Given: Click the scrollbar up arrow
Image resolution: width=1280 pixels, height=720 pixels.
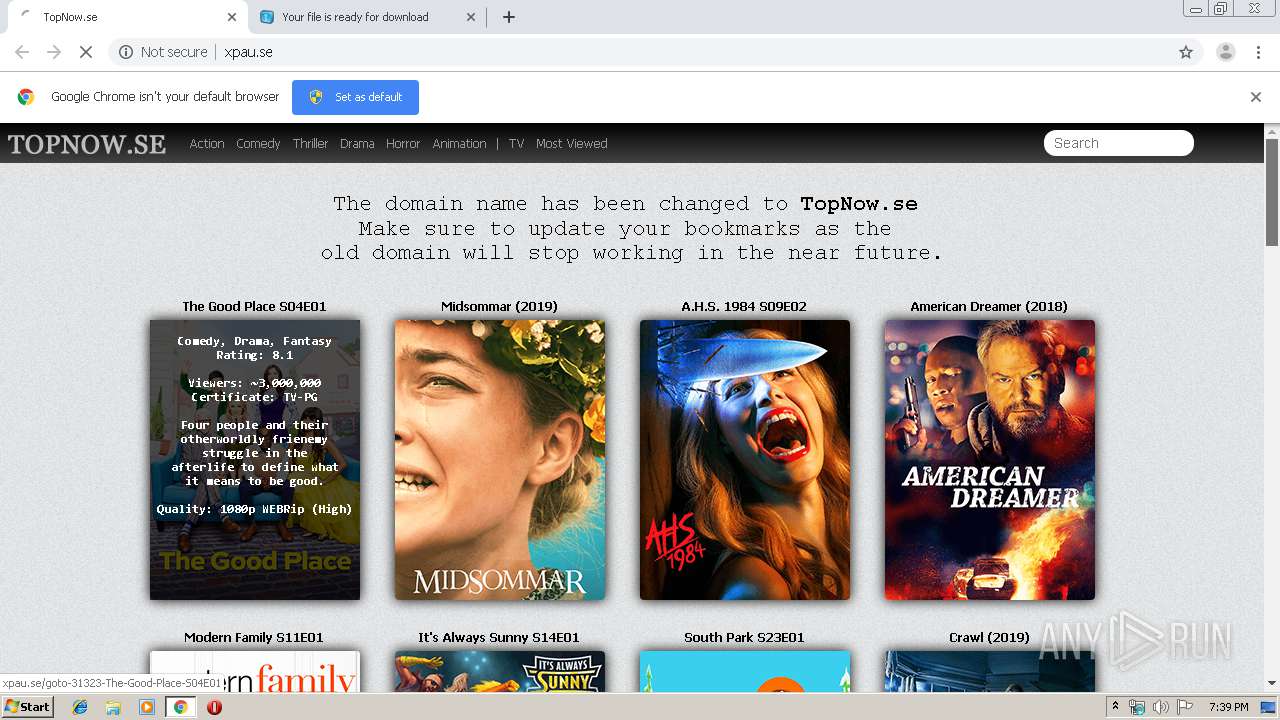Looking at the screenshot, I should click(x=1272, y=131).
